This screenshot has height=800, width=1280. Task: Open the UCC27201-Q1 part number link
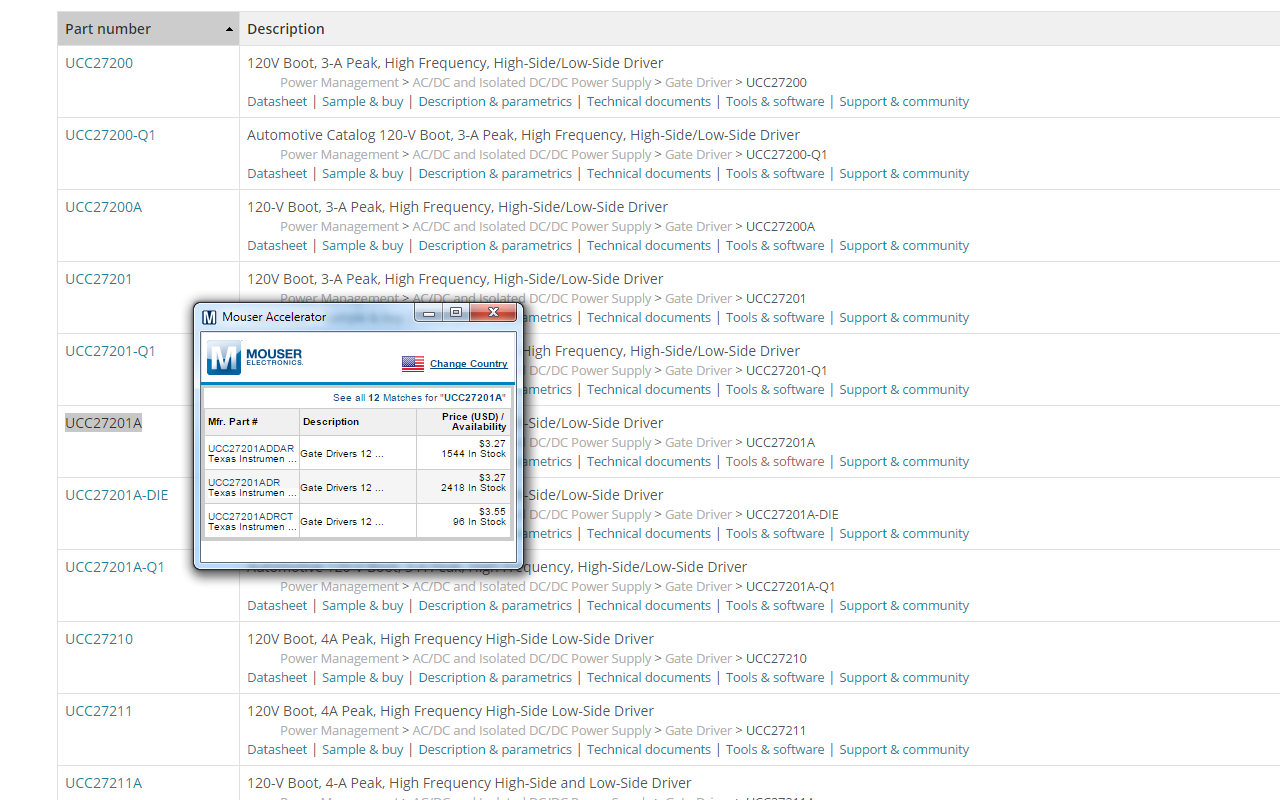(x=111, y=351)
